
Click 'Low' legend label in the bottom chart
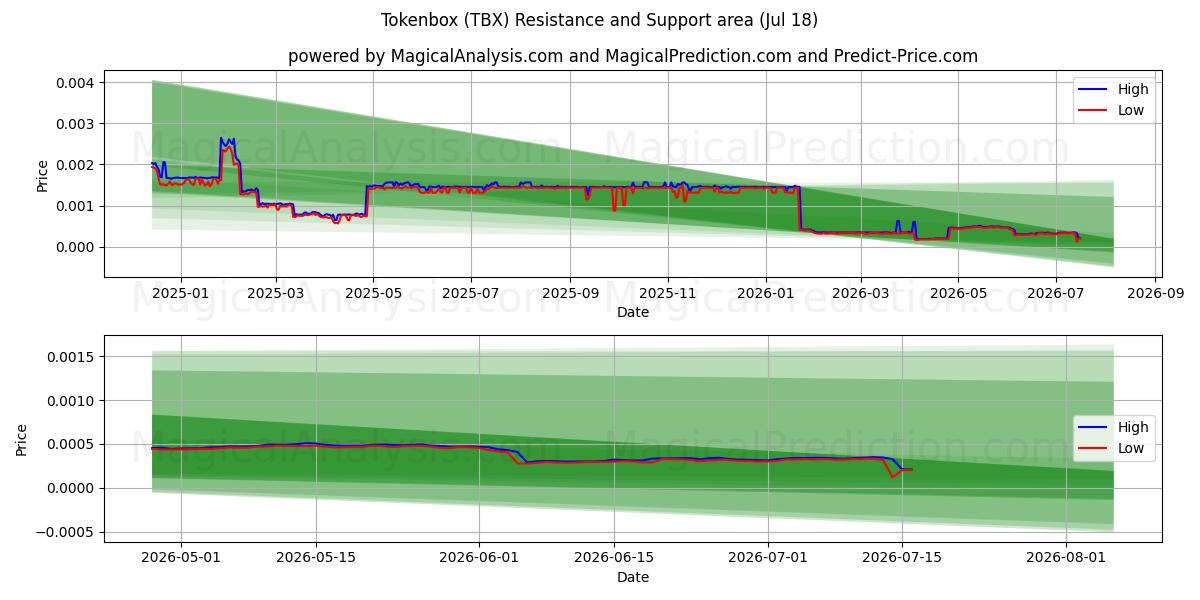tap(1131, 448)
